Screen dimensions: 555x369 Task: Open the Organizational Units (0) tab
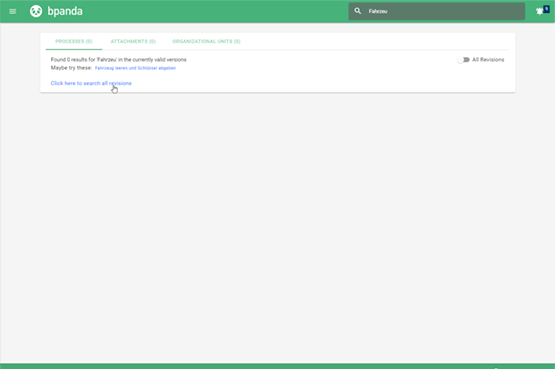206,41
